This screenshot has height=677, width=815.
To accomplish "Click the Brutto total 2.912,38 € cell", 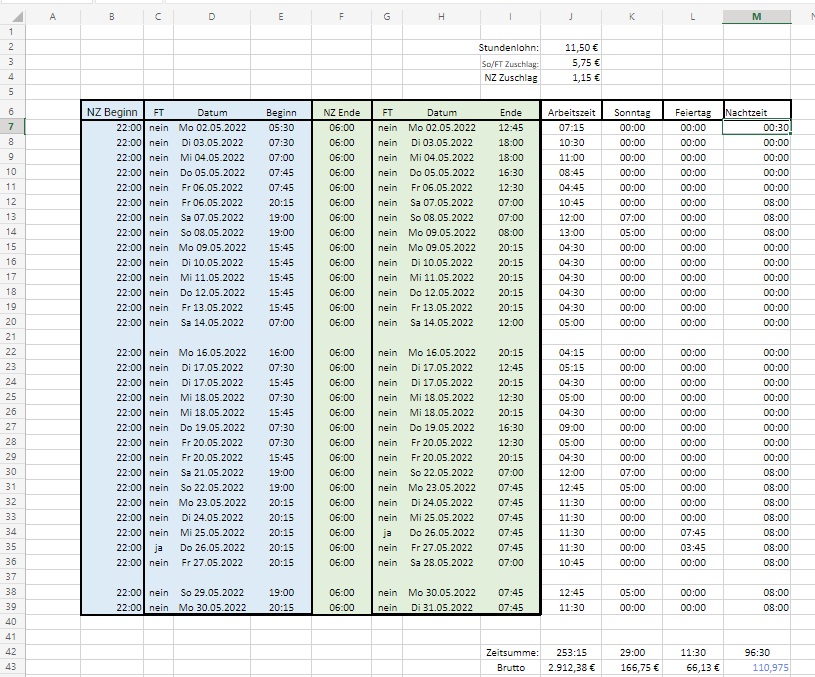I will (570, 666).
